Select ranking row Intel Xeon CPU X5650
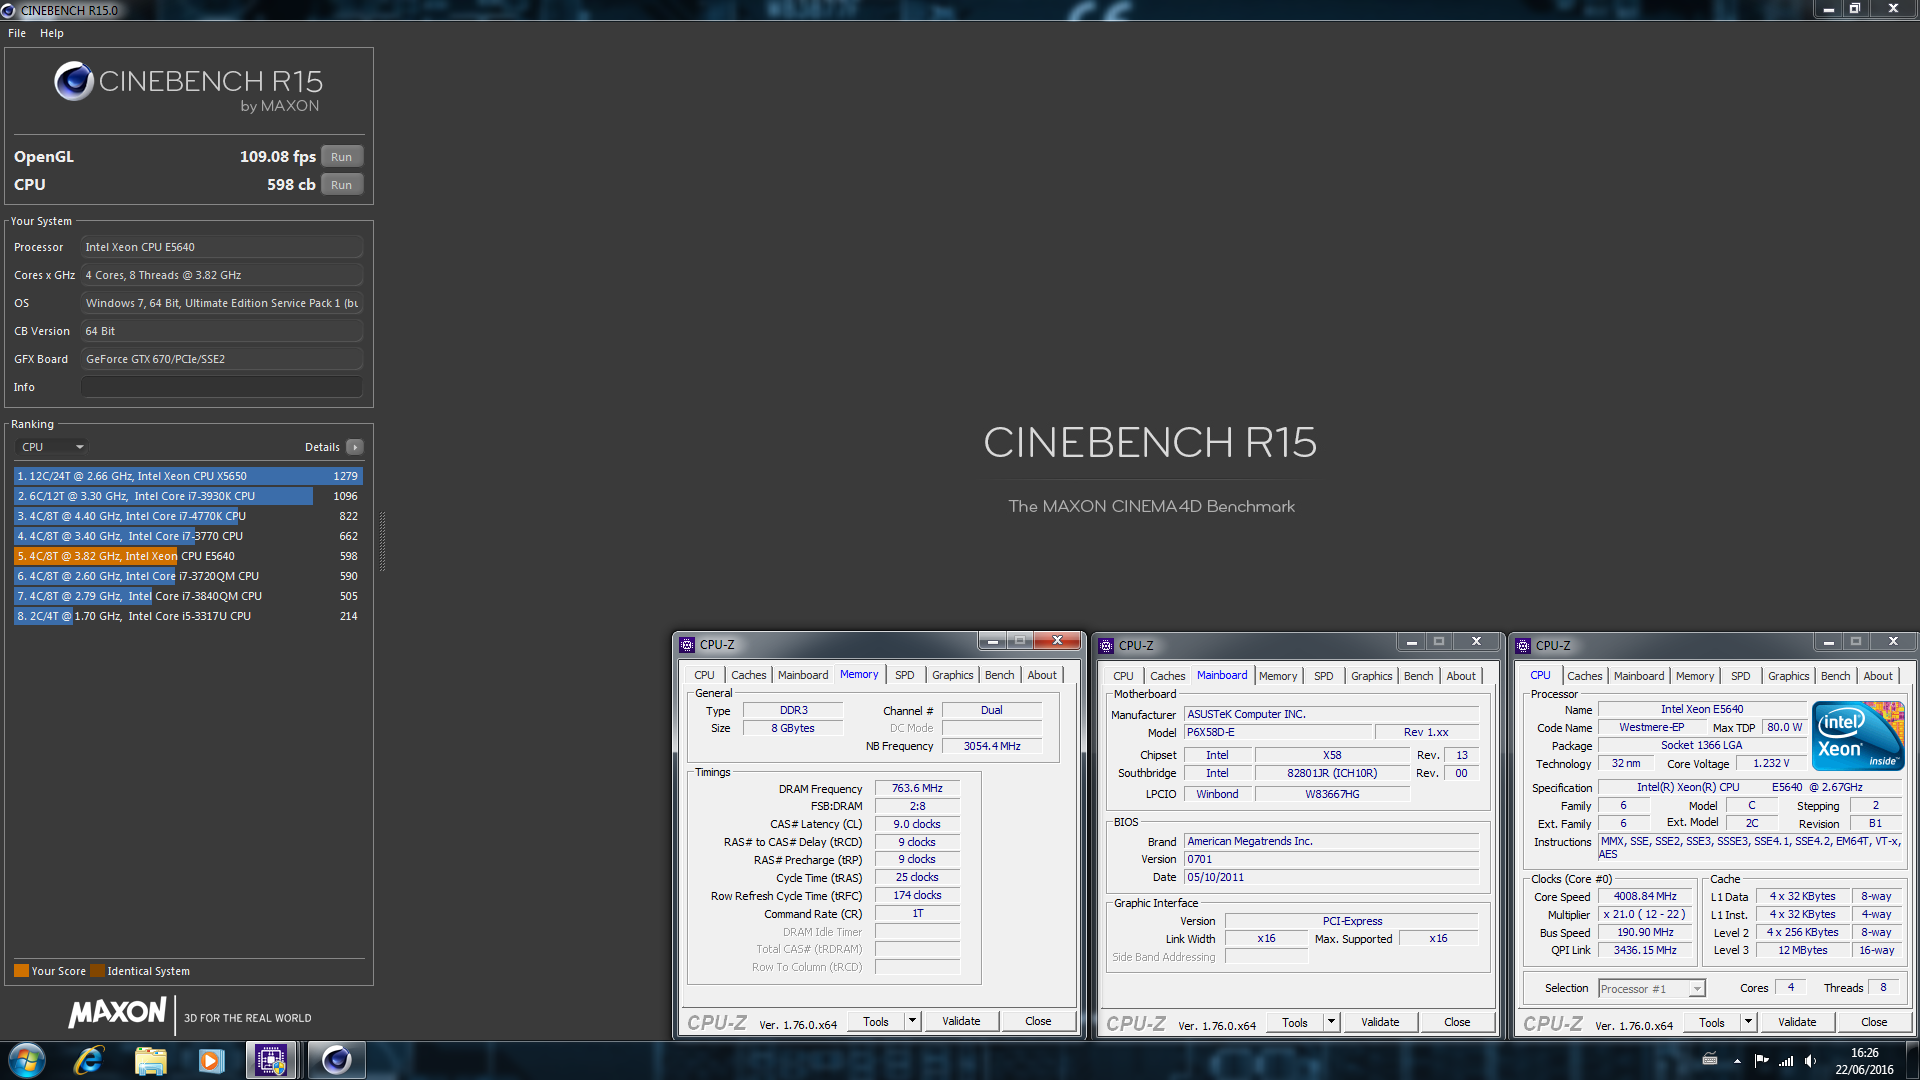Screen dimensions: 1920x1080 [188, 476]
